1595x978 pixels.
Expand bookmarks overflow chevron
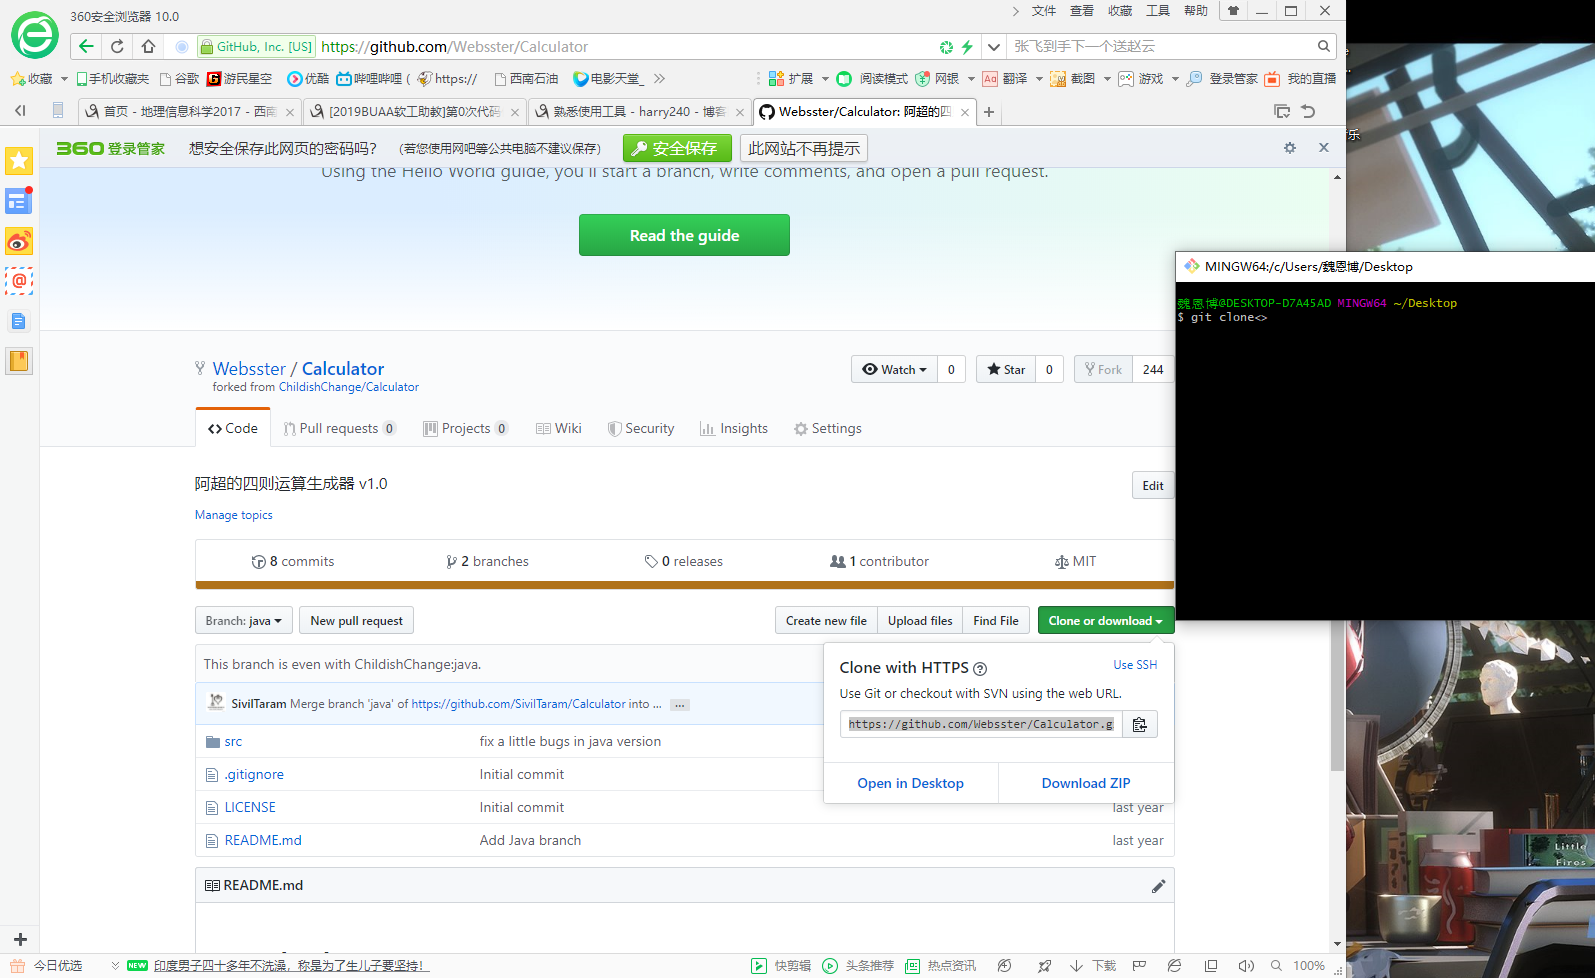pyautogui.click(x=659, y=78)
